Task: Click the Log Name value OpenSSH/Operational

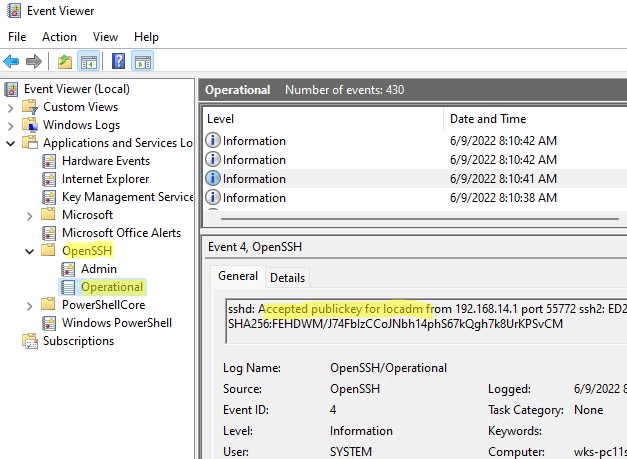Action: pyautogui.click(x=388, y=368)
